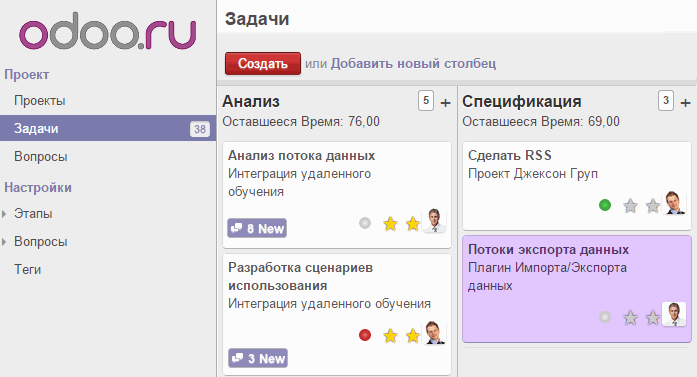Click green status dot on Сделать RSS card
The image size is (697, 377).
[605, 205]
